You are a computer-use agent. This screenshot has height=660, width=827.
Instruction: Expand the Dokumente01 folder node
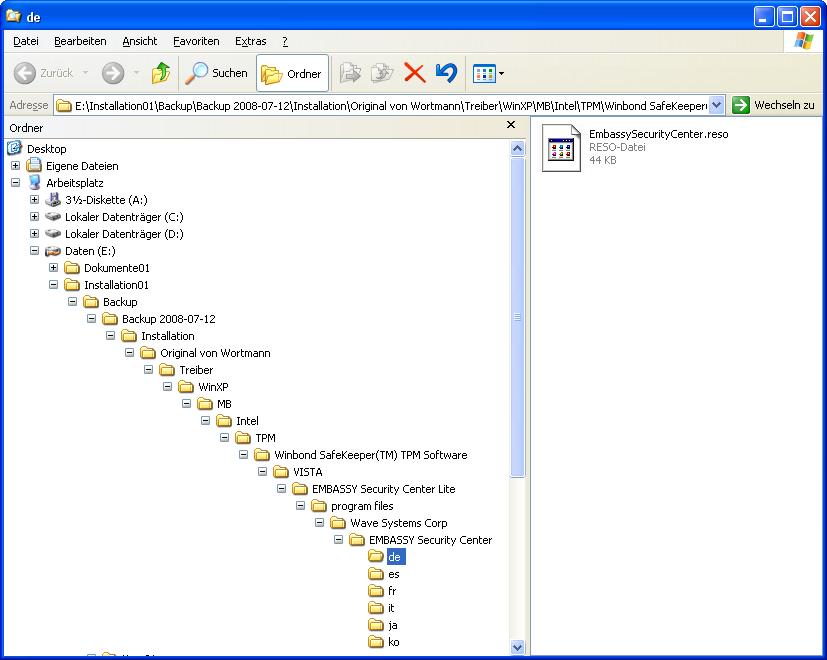coord(53,267)
